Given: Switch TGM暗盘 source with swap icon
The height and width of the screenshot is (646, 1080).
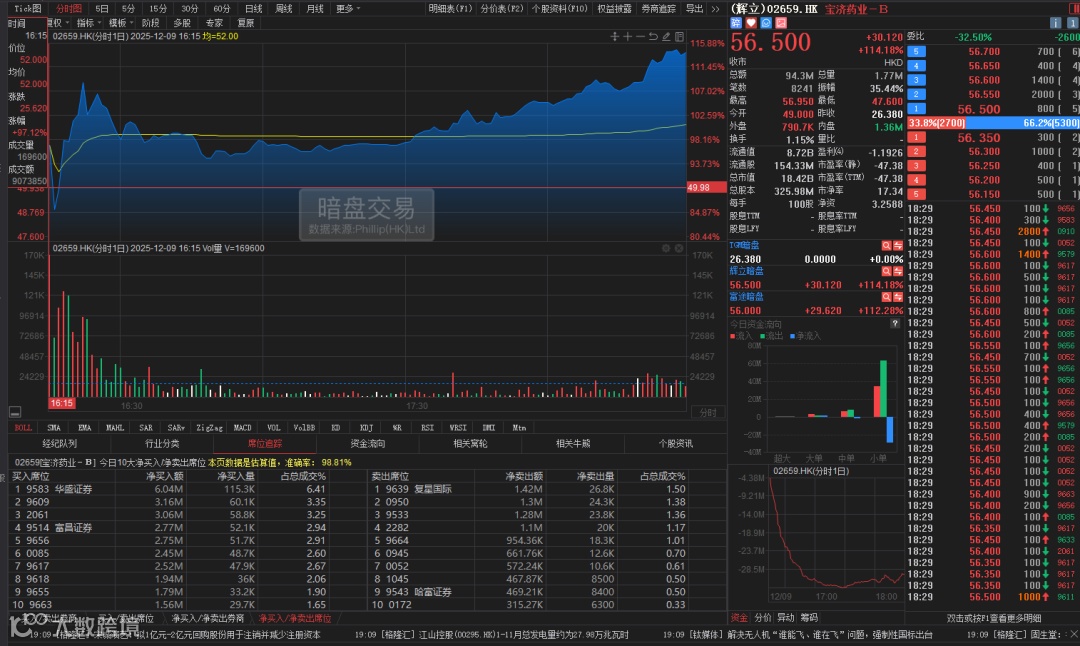Looking at the screenshot, I should pyautogui.click(x=897, y=245).
